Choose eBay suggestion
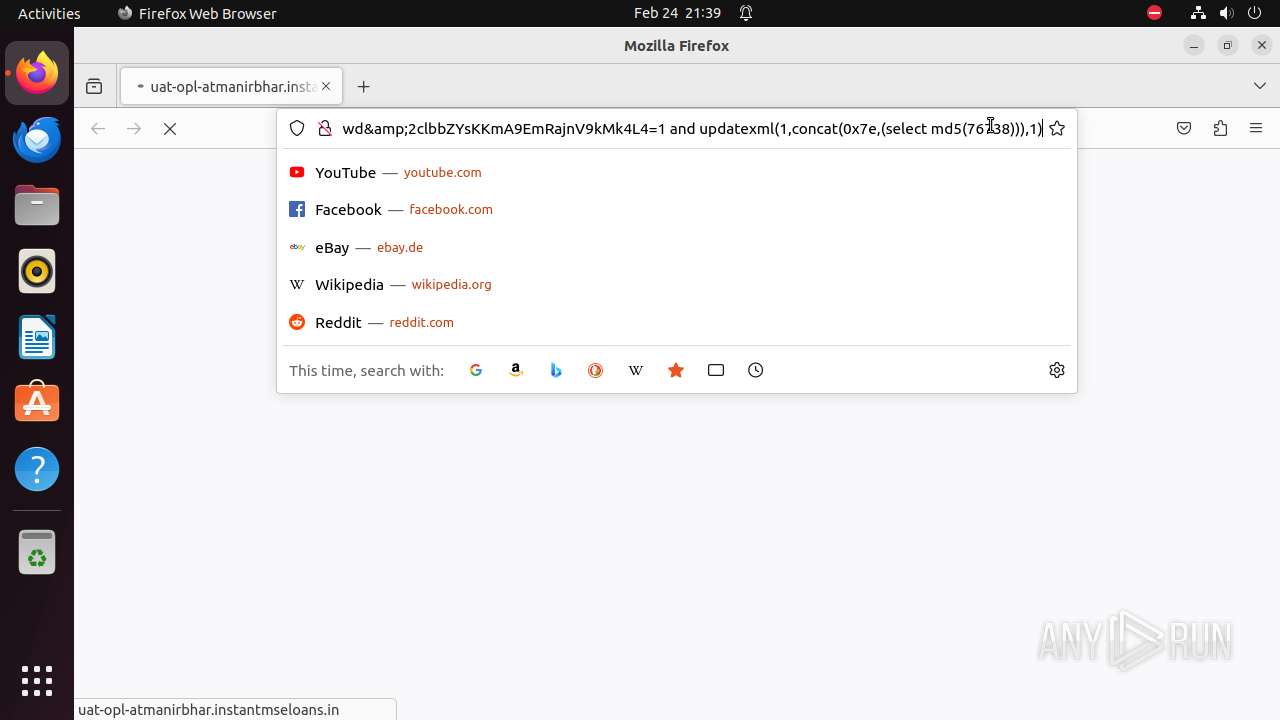 [x=677, y=247]
